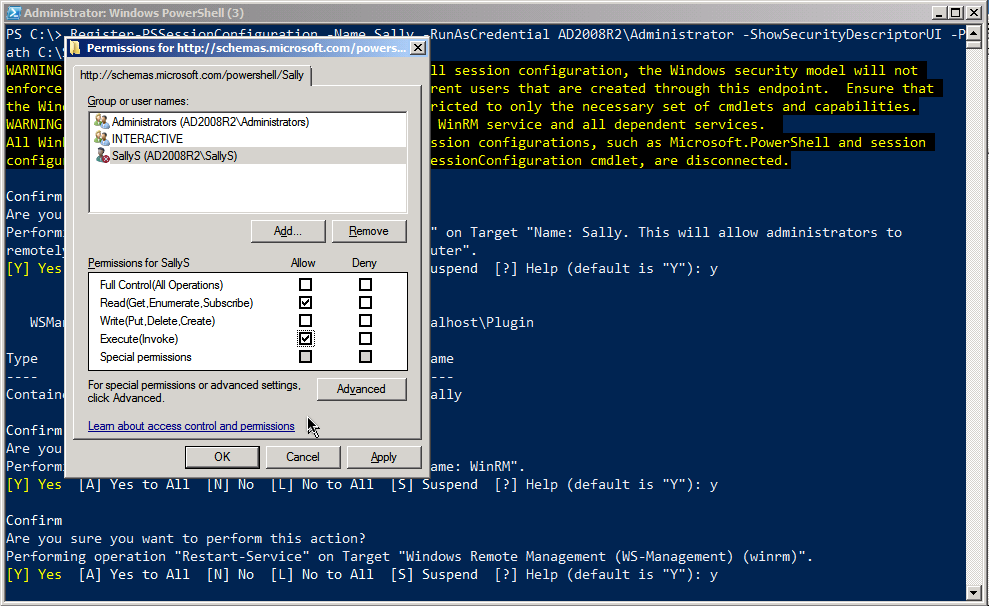Remove the selected SallyS user
This screenshot has width=989, height=606.
pos(368,231)
